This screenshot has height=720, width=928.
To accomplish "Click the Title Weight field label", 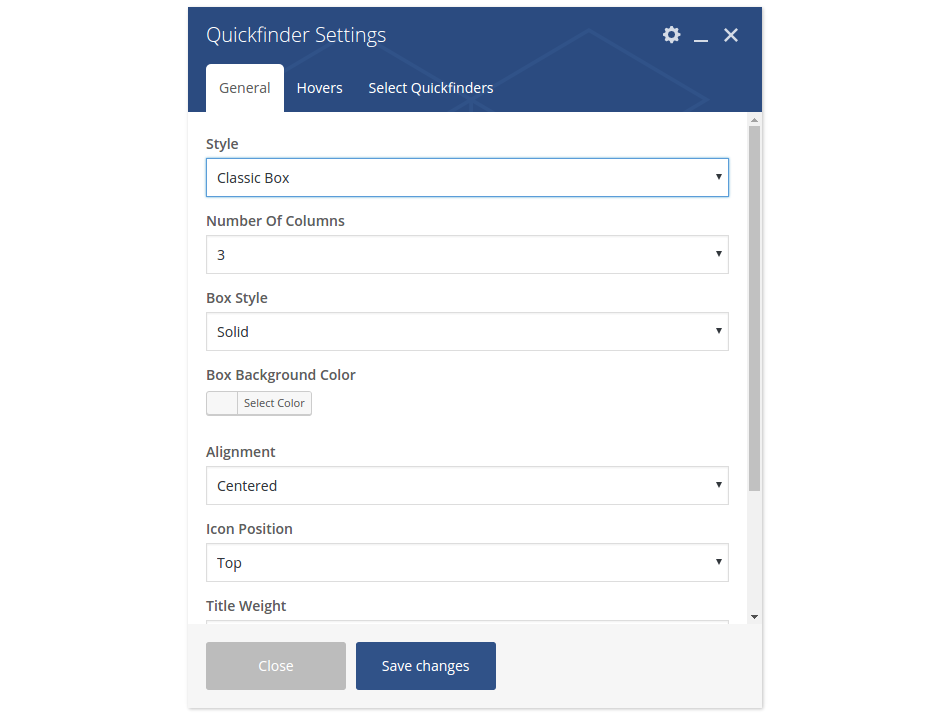I will point(246,606).
